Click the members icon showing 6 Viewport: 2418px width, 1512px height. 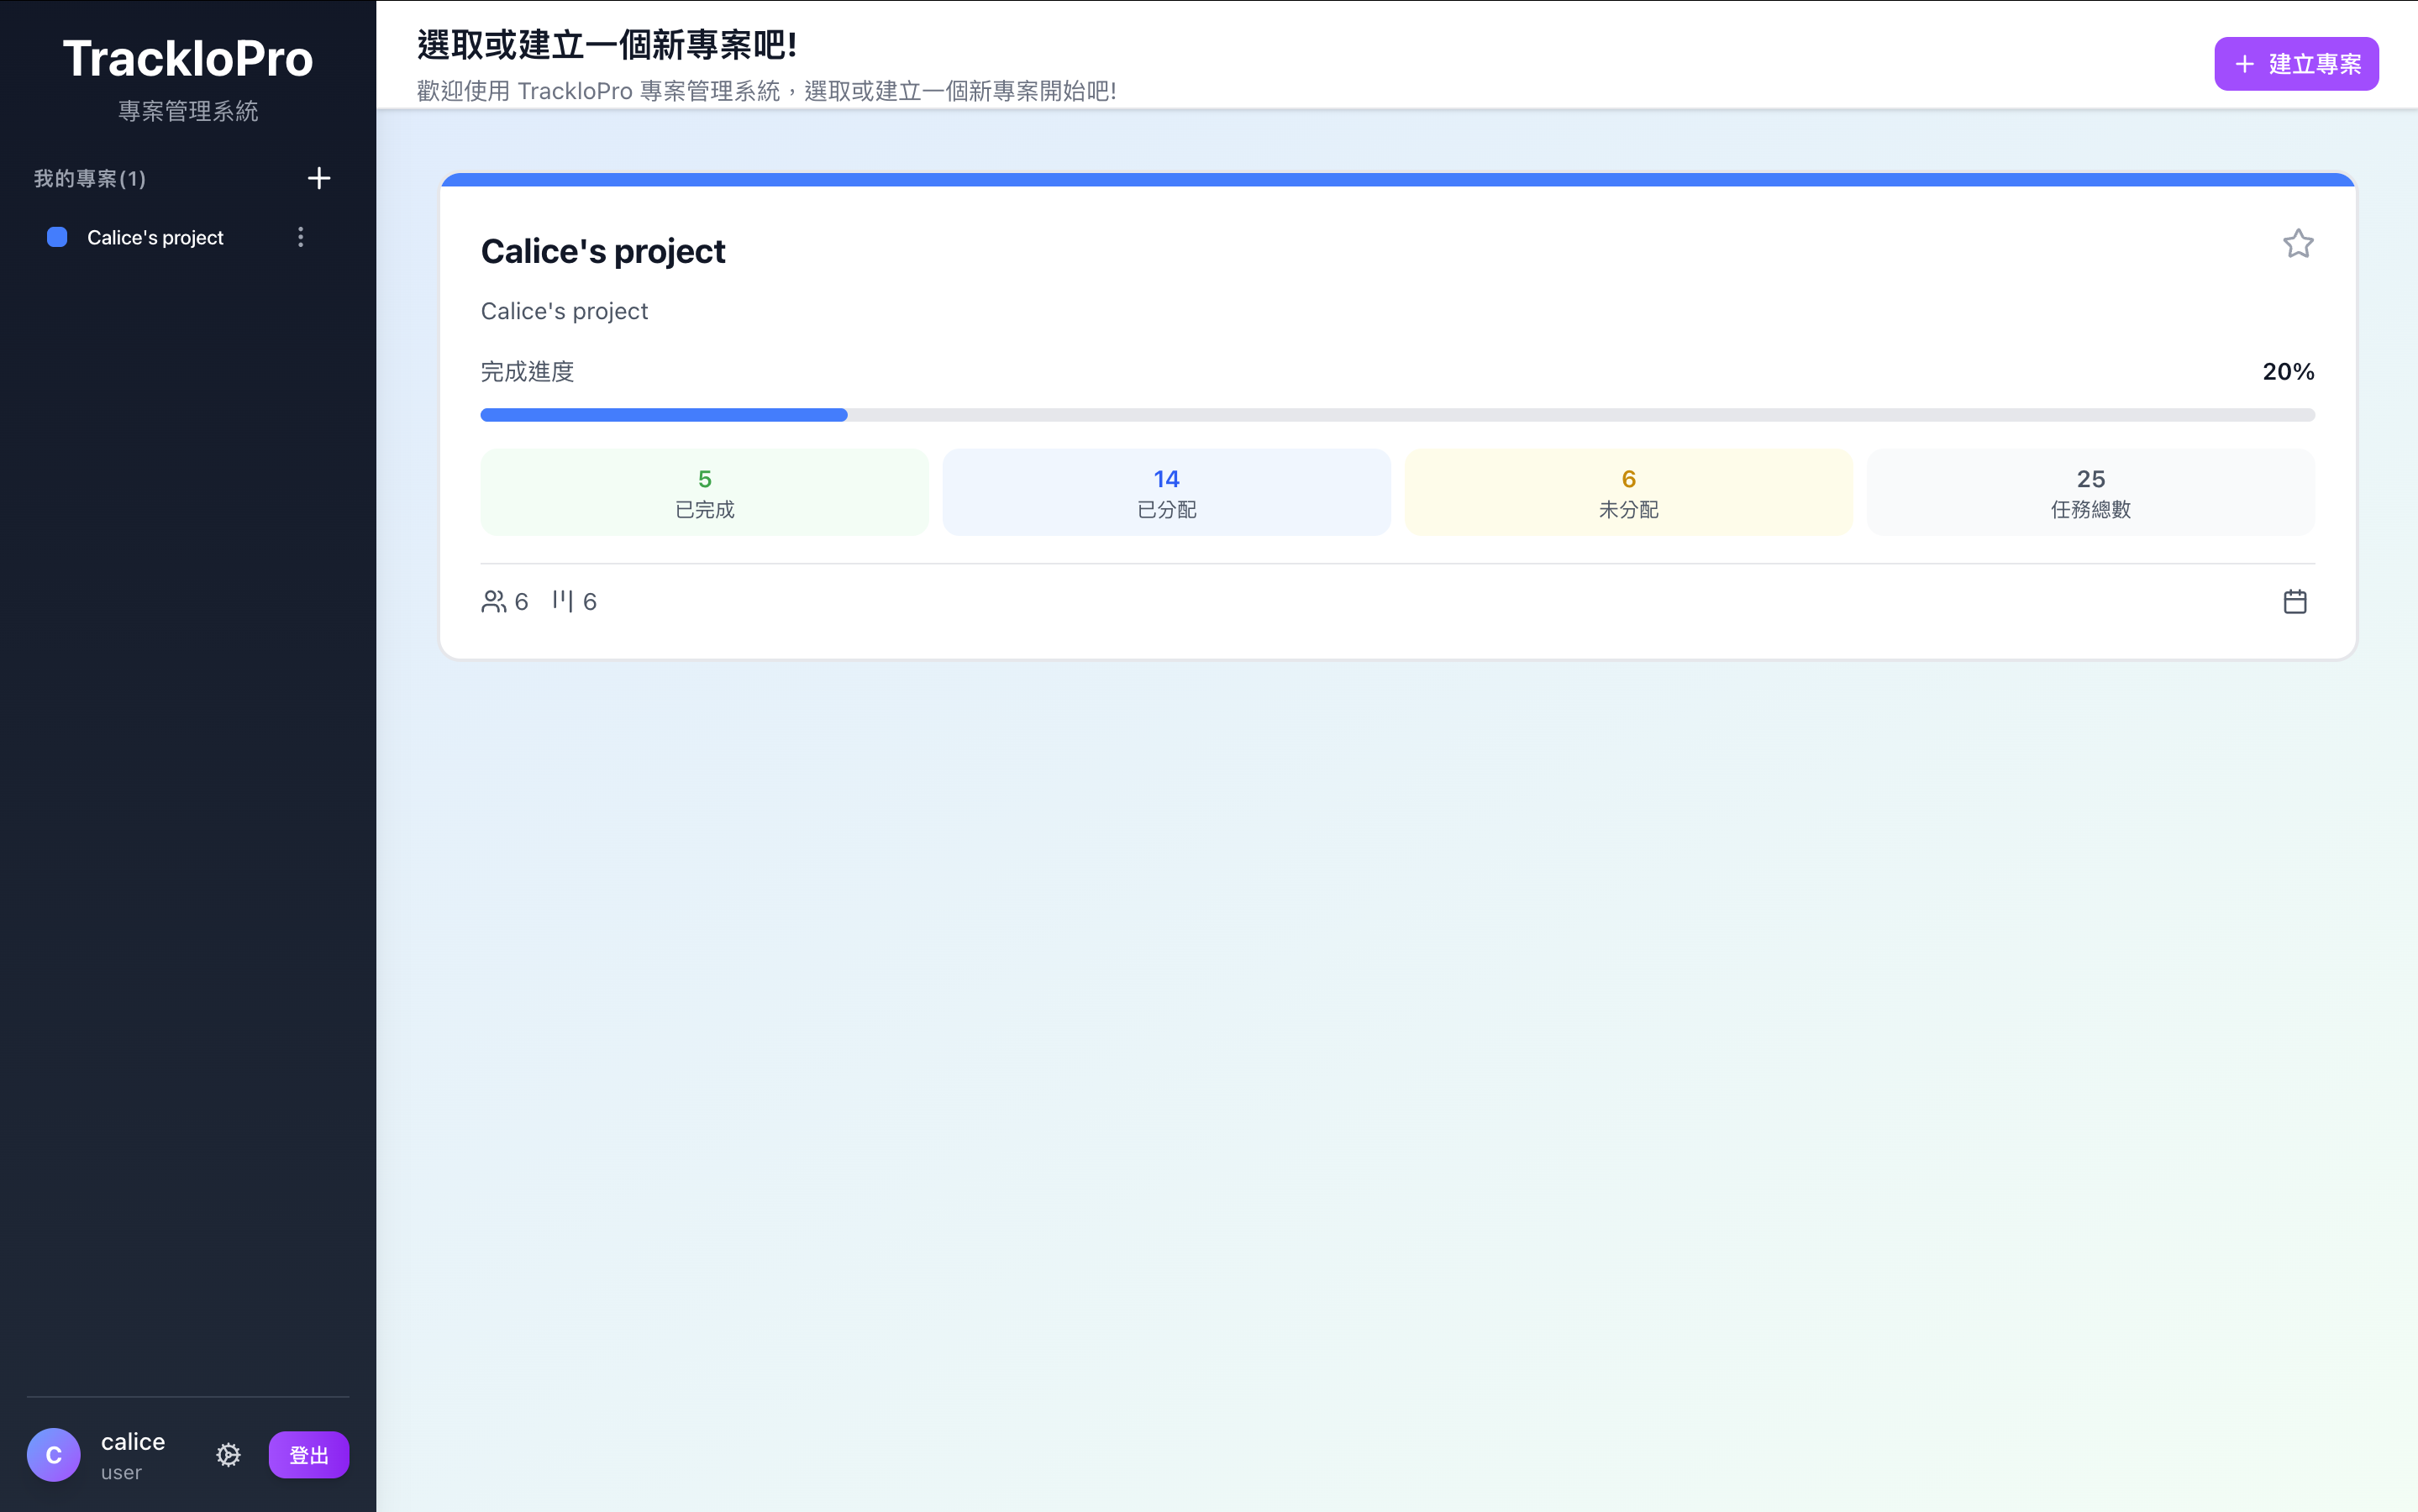[493, 600]
